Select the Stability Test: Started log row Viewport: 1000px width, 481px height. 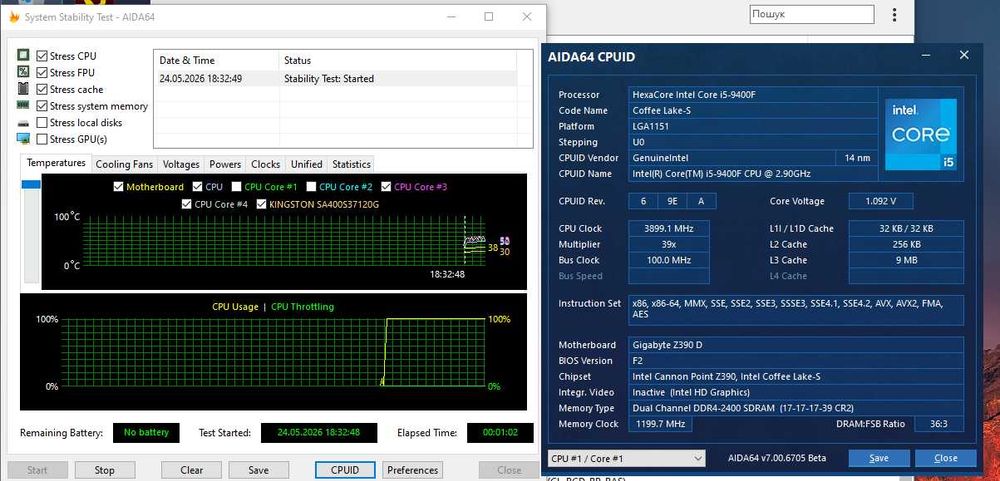(x=334, y=78)
